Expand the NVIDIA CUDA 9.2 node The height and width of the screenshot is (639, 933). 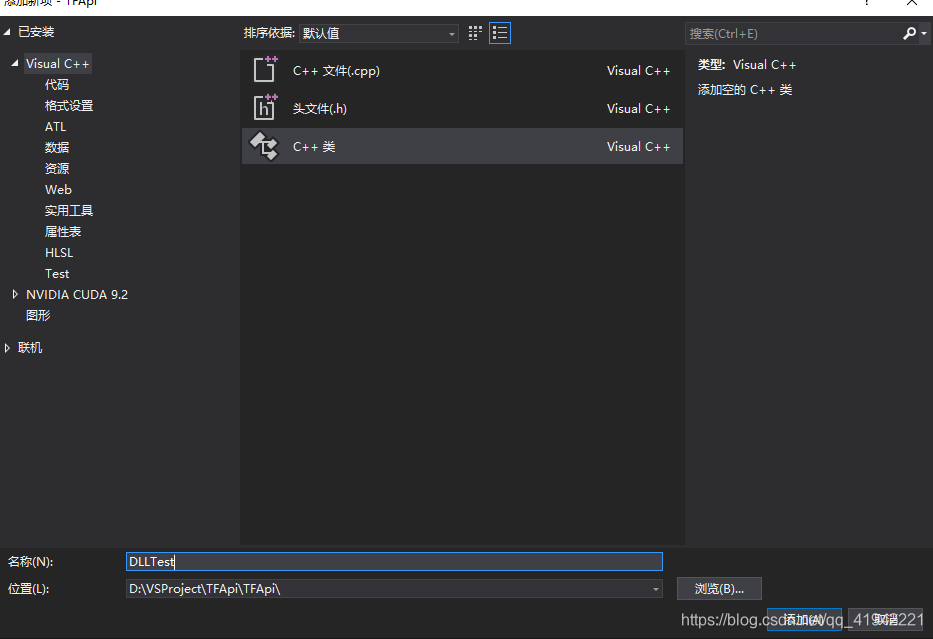click(15, 295)
